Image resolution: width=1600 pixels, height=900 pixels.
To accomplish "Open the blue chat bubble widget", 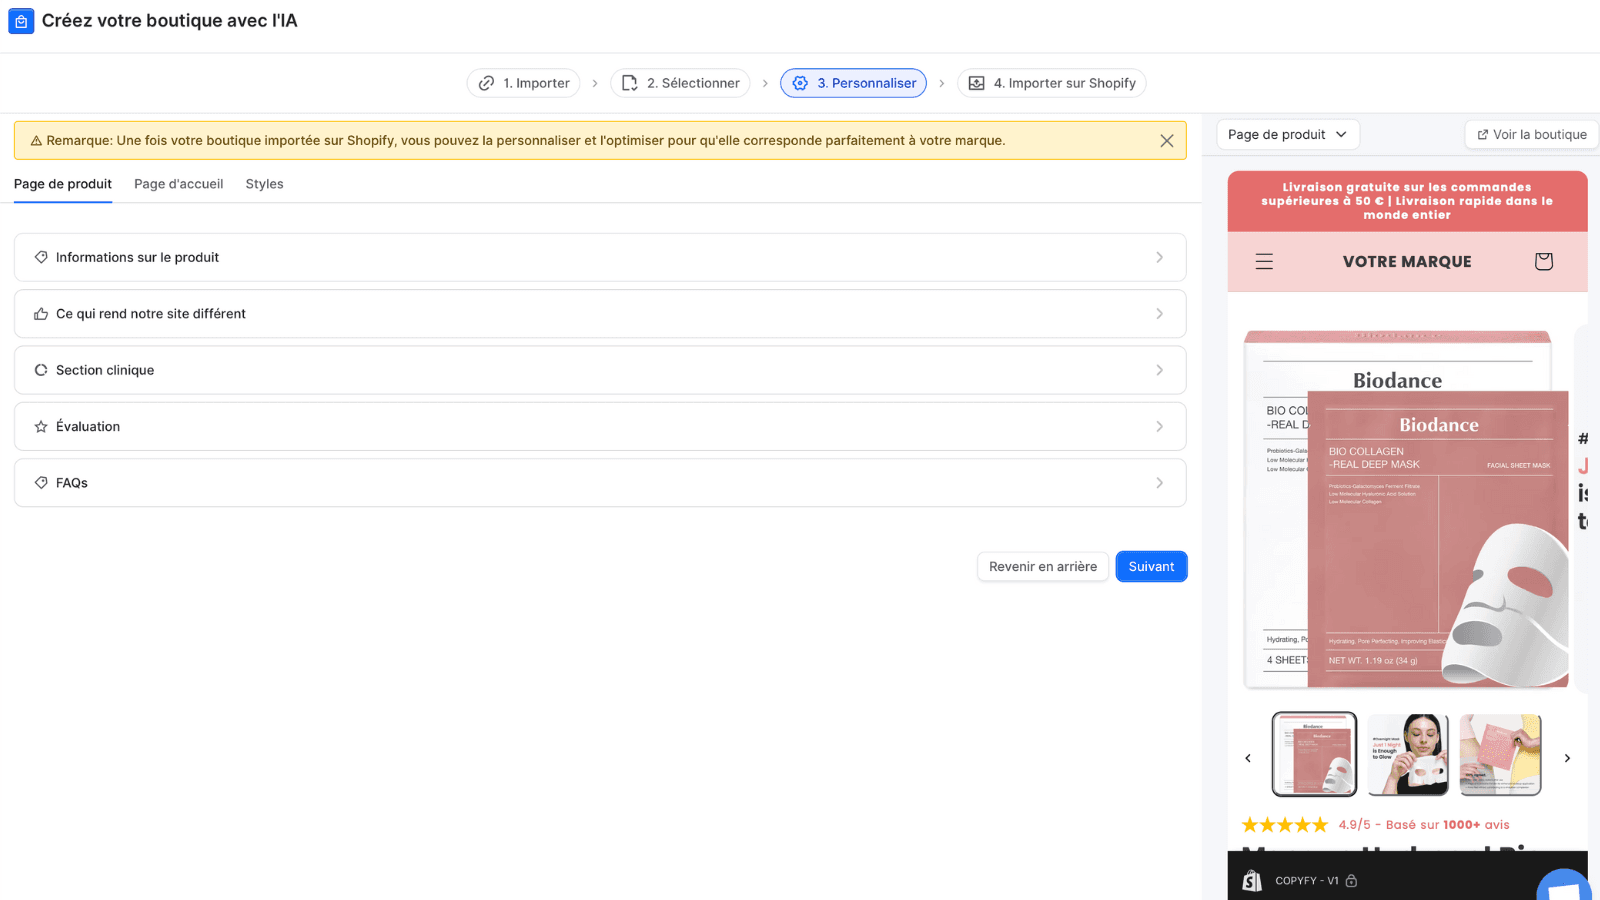I will [x=1565, y=887].
